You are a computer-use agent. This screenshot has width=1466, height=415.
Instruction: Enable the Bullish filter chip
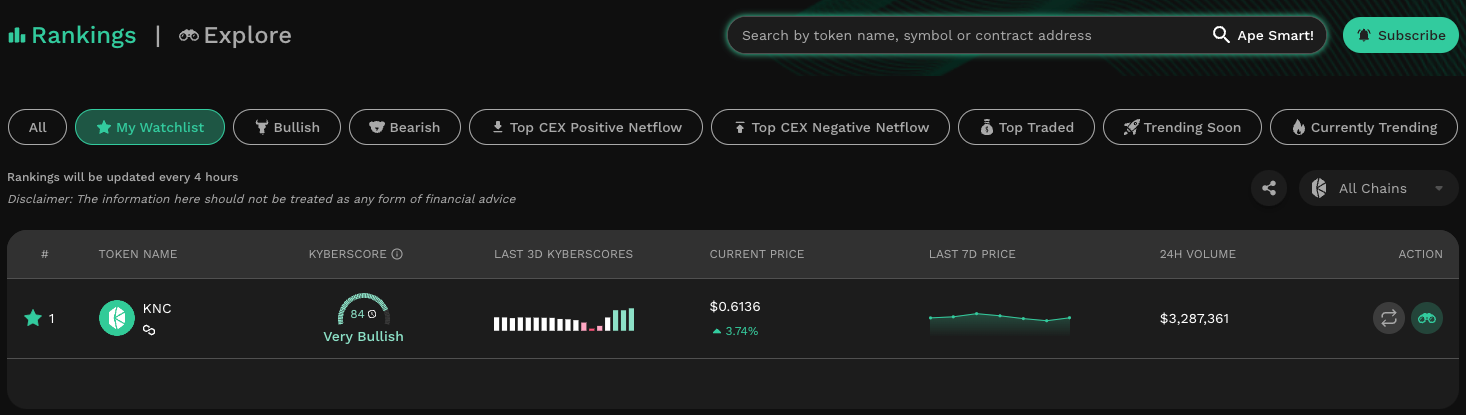click(287, 127)
